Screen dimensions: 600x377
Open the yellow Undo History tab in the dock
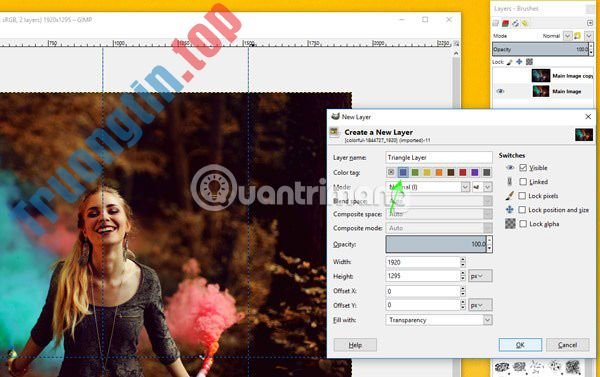(525, 24)
